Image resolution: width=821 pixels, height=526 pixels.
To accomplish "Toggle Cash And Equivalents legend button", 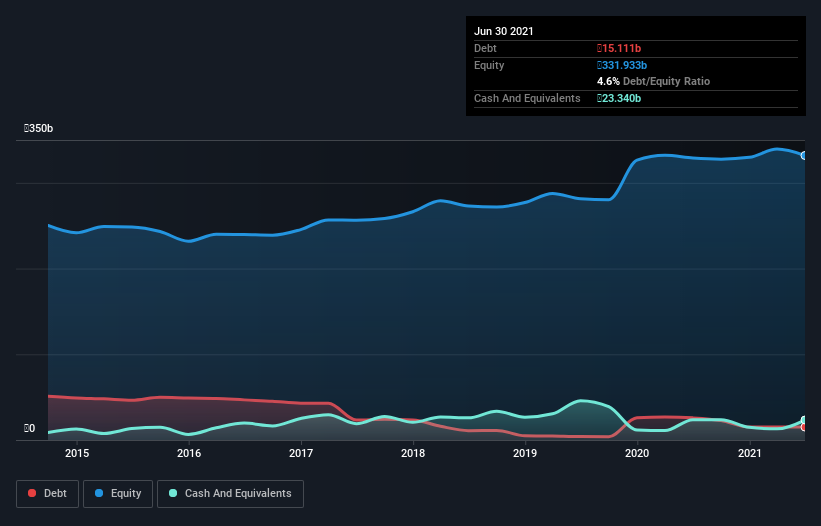I will (230, 494).
